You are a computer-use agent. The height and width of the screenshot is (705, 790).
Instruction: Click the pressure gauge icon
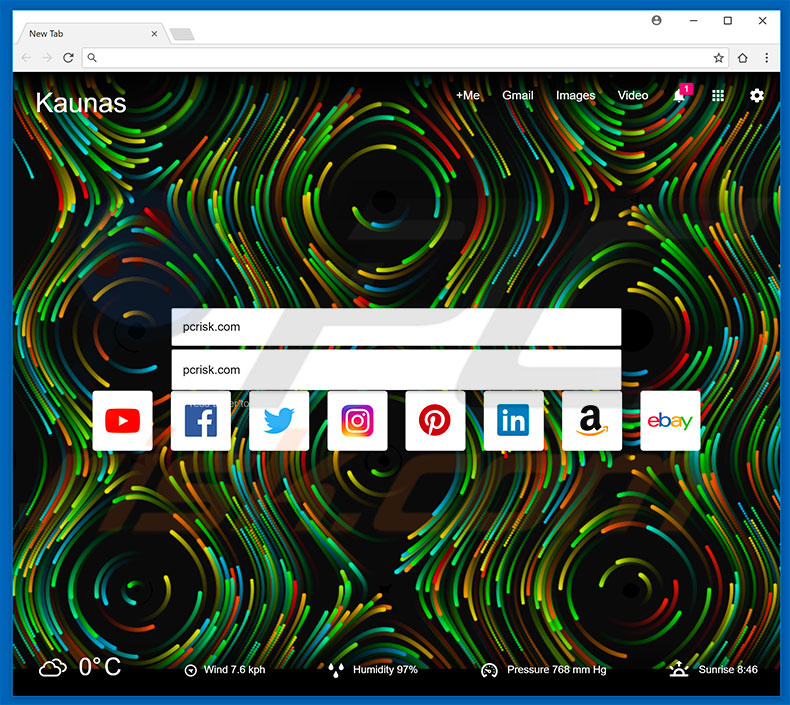[489, 670]
